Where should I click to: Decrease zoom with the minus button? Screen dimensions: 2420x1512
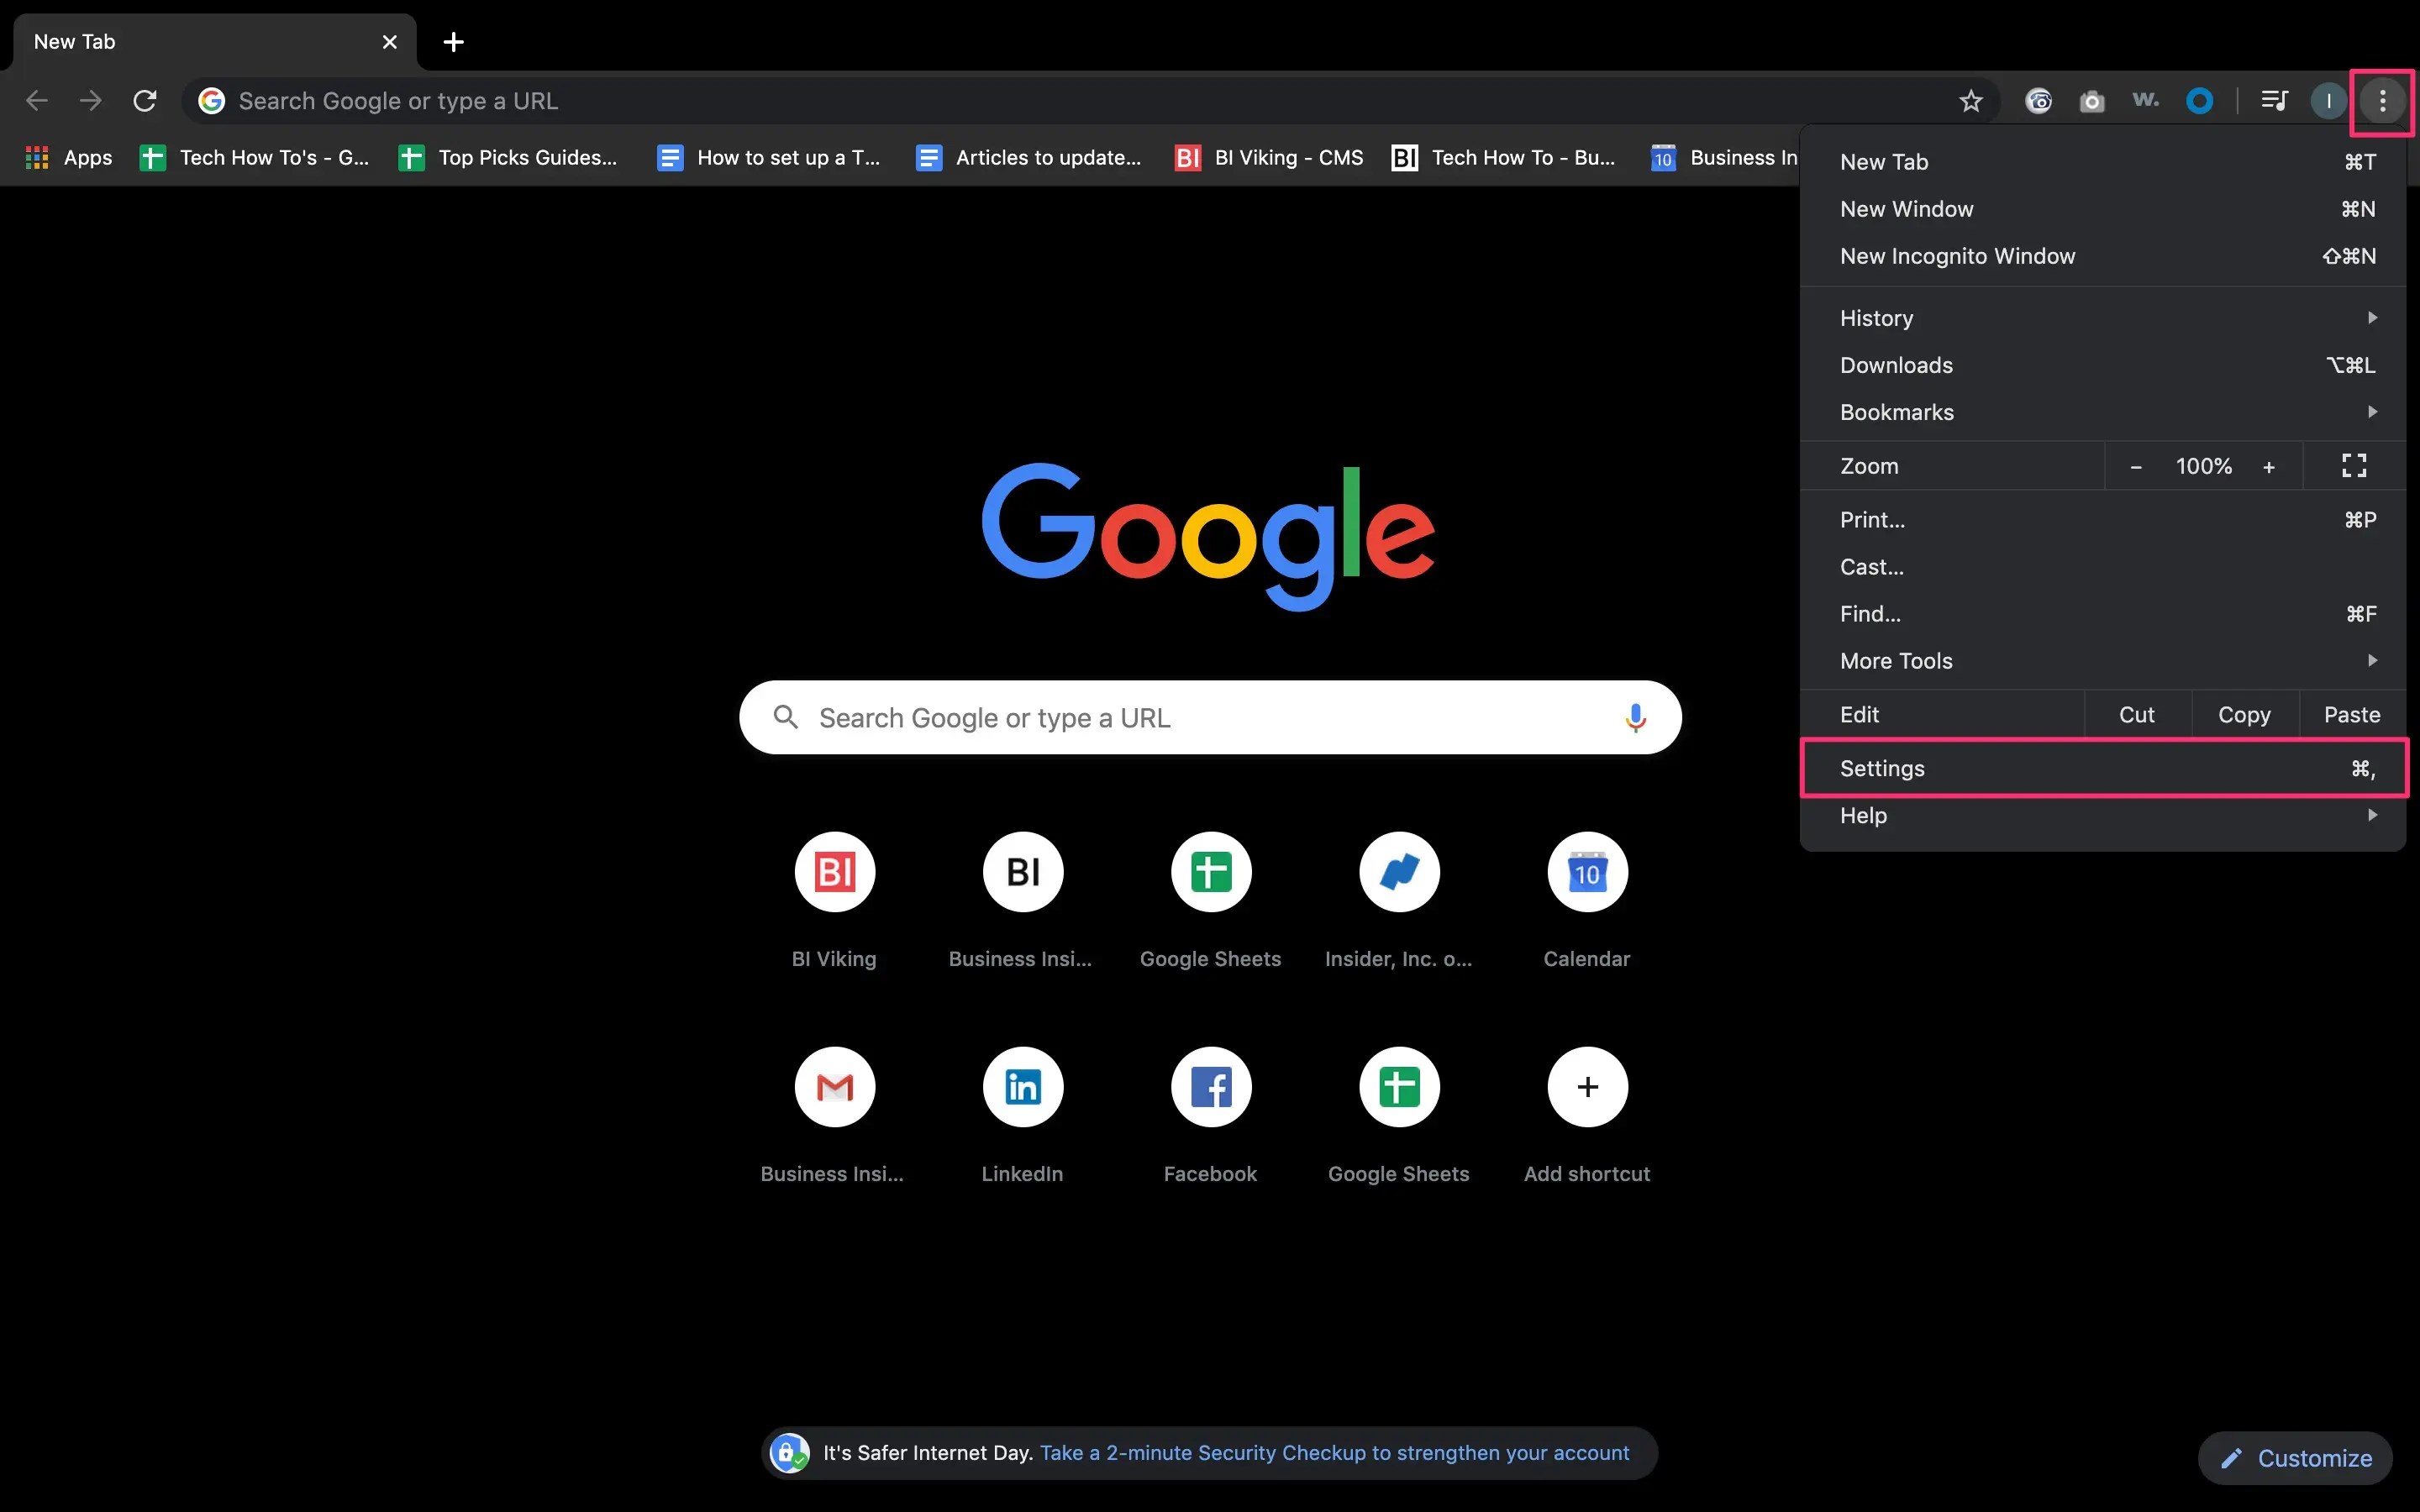click(2136, 467)
